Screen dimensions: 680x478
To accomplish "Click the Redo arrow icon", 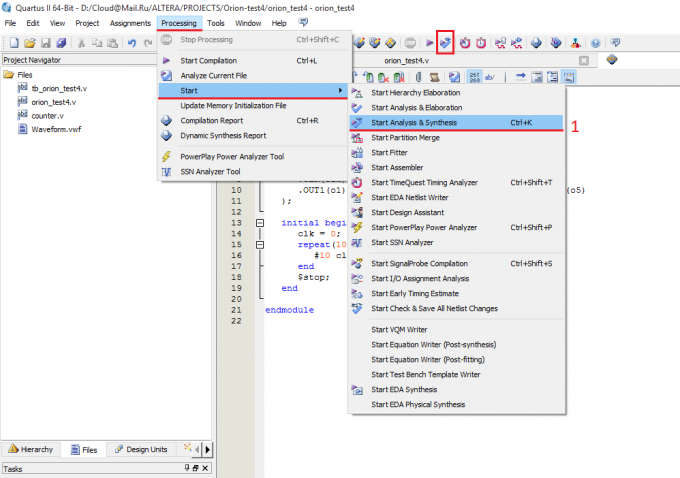I will [x=148, y=43].
